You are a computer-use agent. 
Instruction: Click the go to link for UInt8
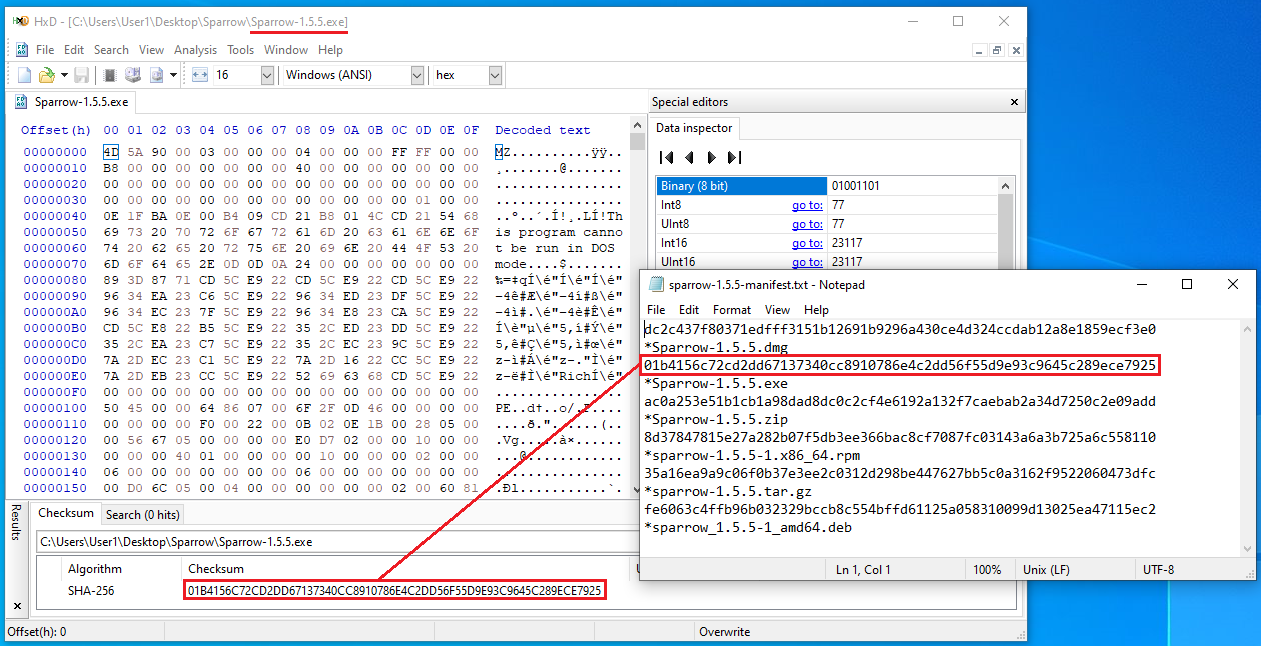pyautogui.click(x=807, y=224)
